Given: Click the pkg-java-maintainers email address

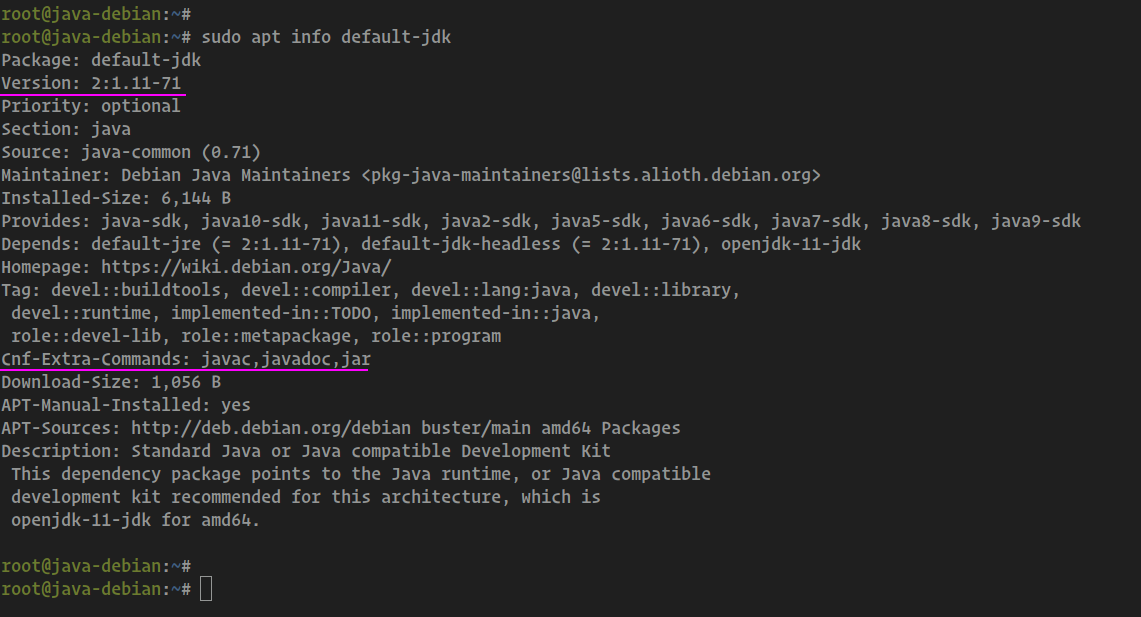Looking at the screenshot, I should (x=591, y=175).
